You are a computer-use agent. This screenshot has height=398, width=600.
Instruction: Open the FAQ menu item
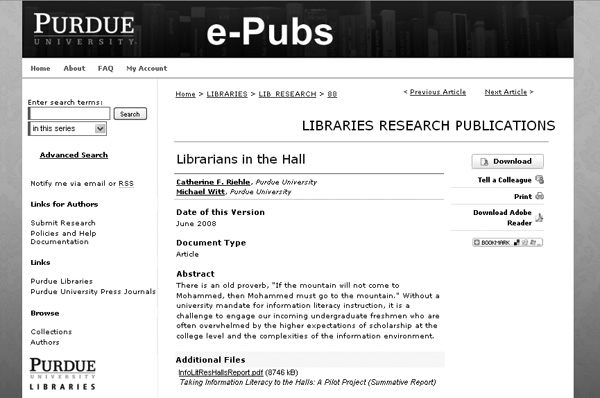[106, 69]
